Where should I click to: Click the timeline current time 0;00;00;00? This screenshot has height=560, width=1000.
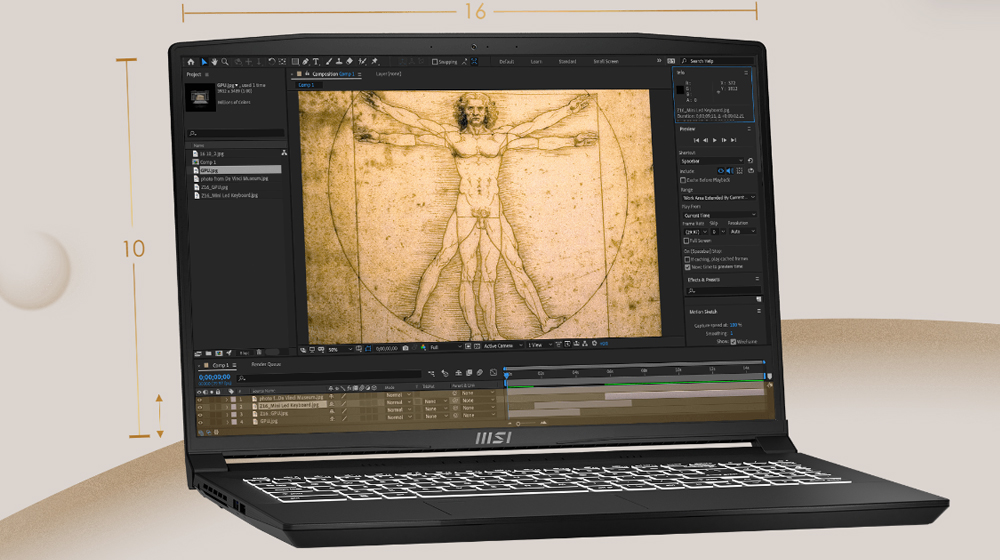pyautogui.click(x=214, y=377)
